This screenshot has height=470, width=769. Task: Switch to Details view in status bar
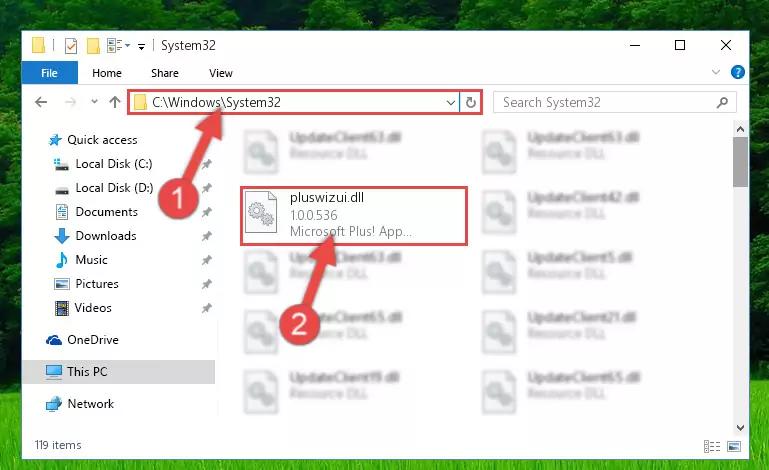pos(712,446)
